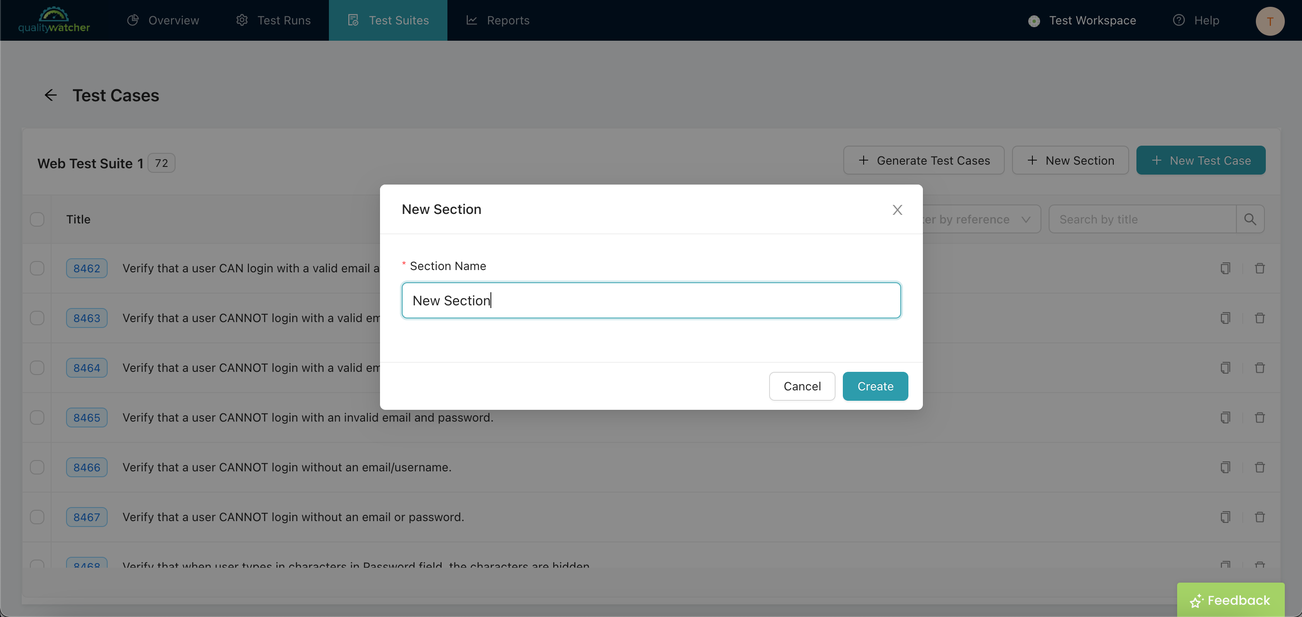Click the Help question mark icon

tap(1179, 20)
